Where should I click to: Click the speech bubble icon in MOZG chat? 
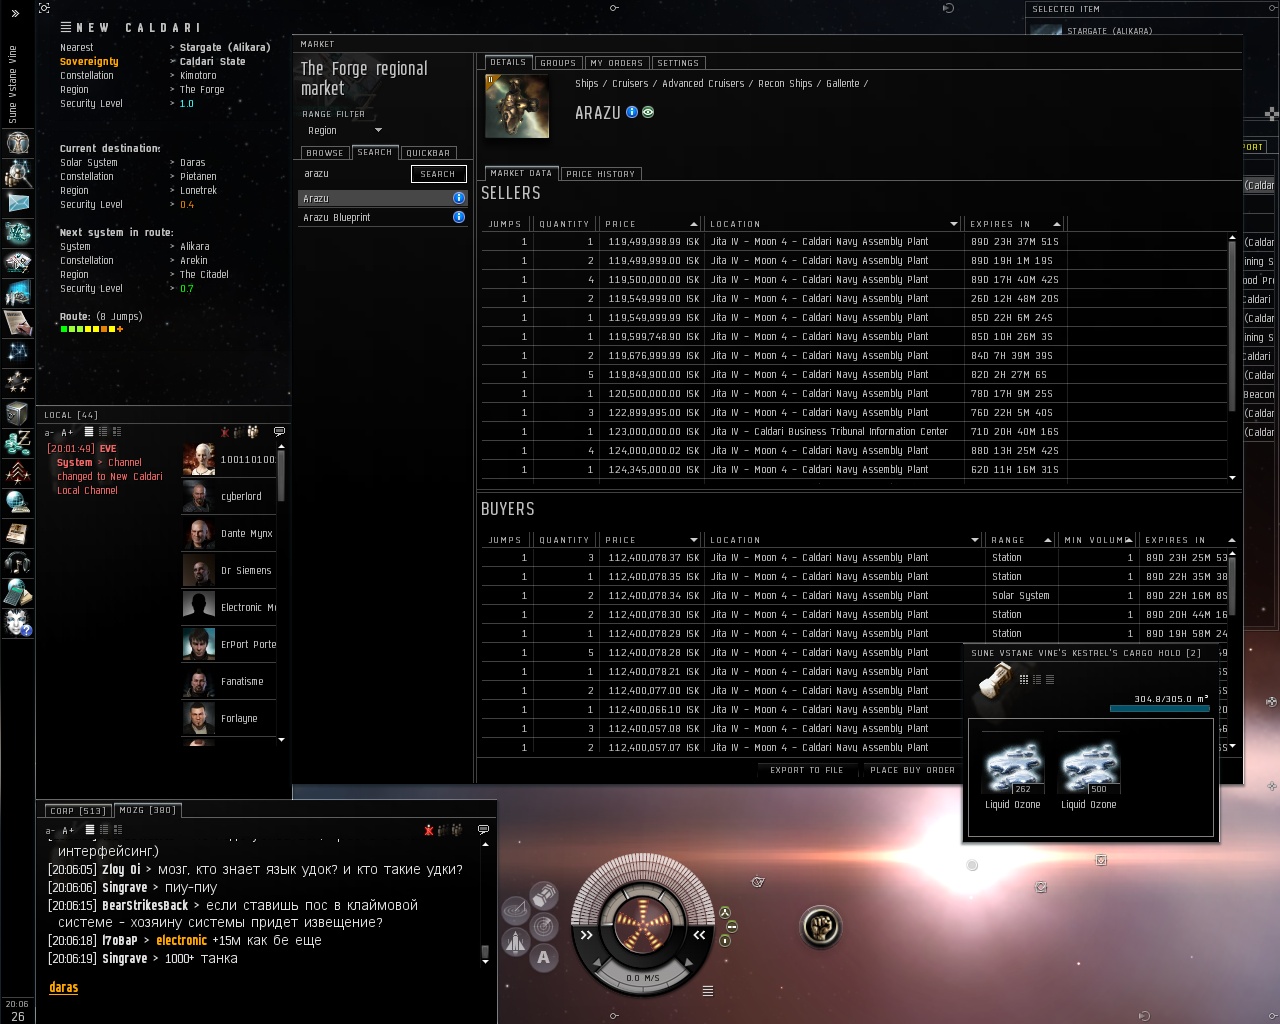pyautogui.click(x=484, y=829)
